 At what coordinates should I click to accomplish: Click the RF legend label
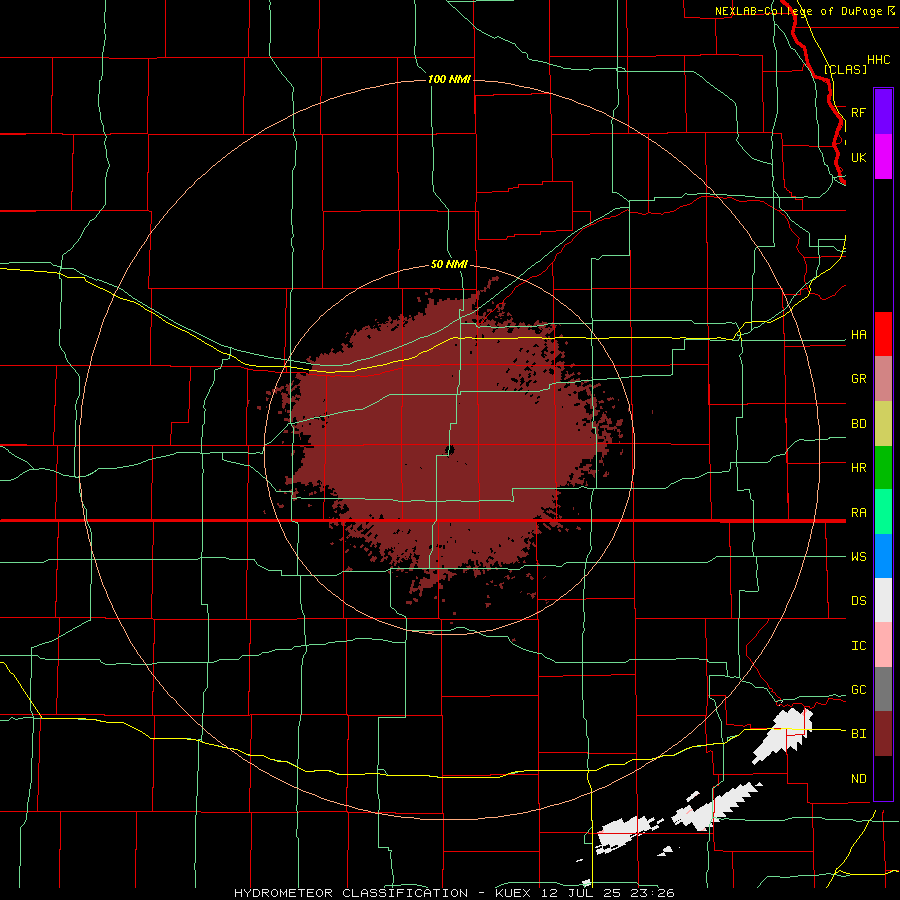point(858,112)
